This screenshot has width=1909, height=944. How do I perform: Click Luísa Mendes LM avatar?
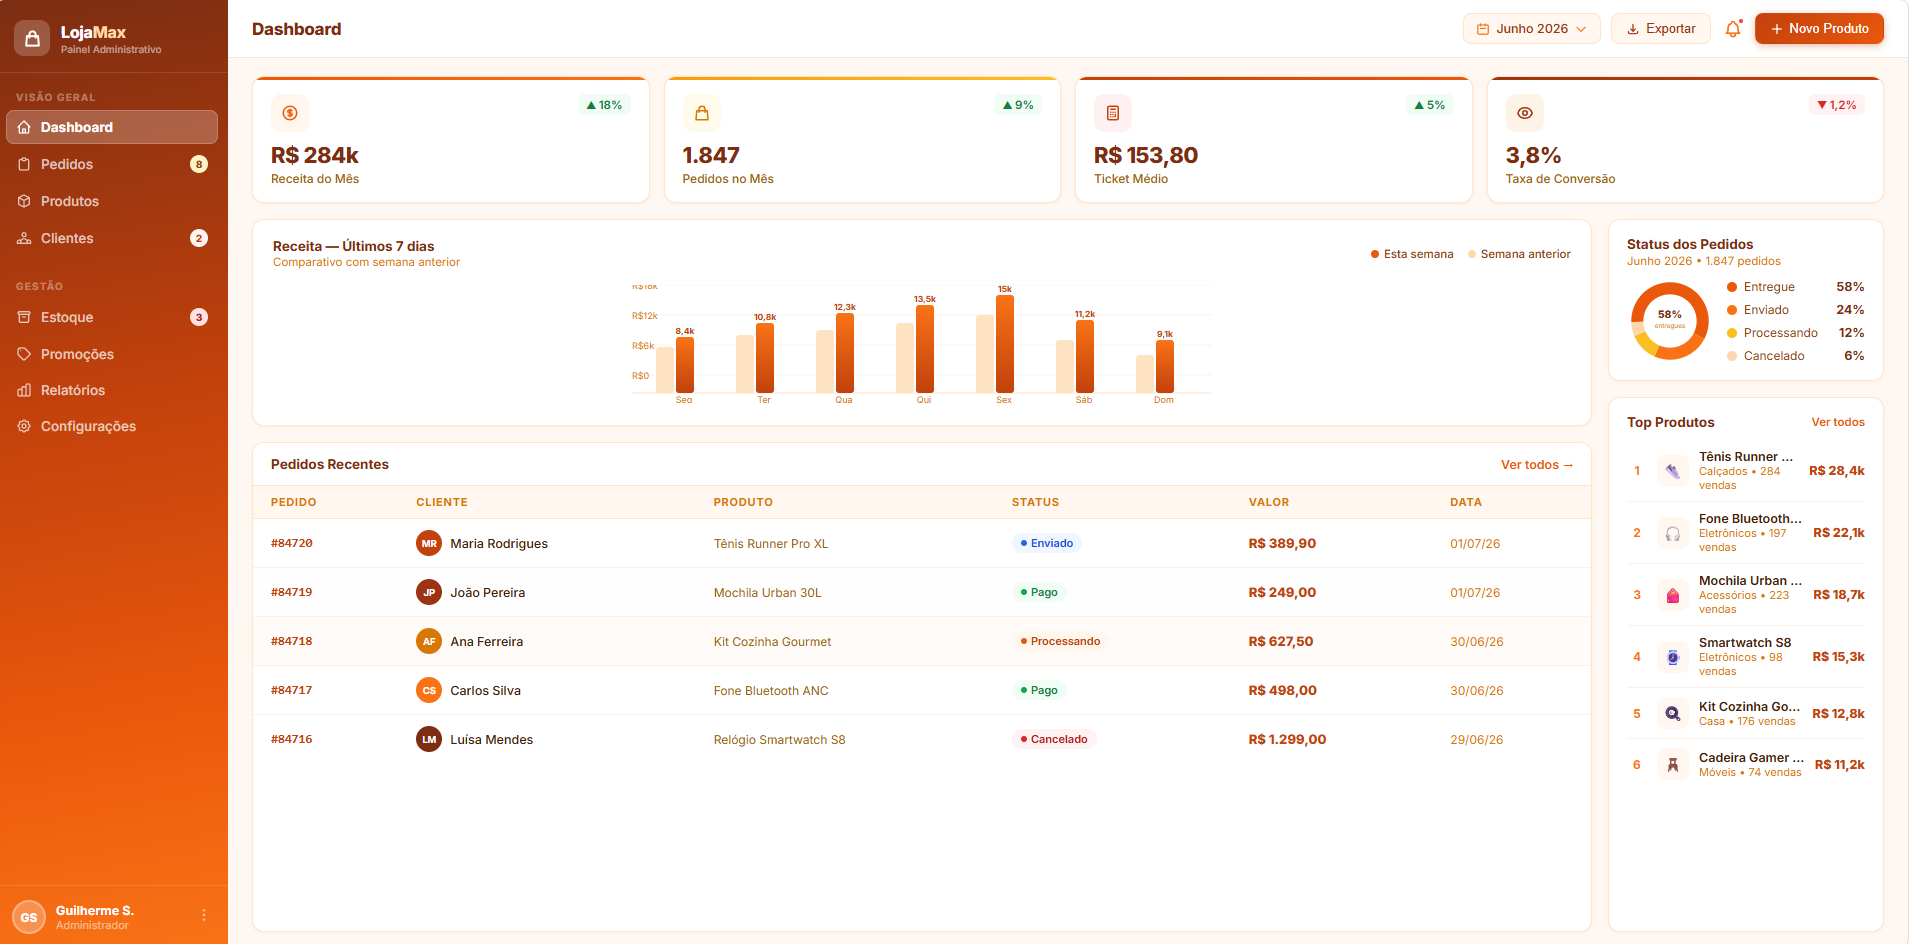pyautogui.click(x=429, y=740)
